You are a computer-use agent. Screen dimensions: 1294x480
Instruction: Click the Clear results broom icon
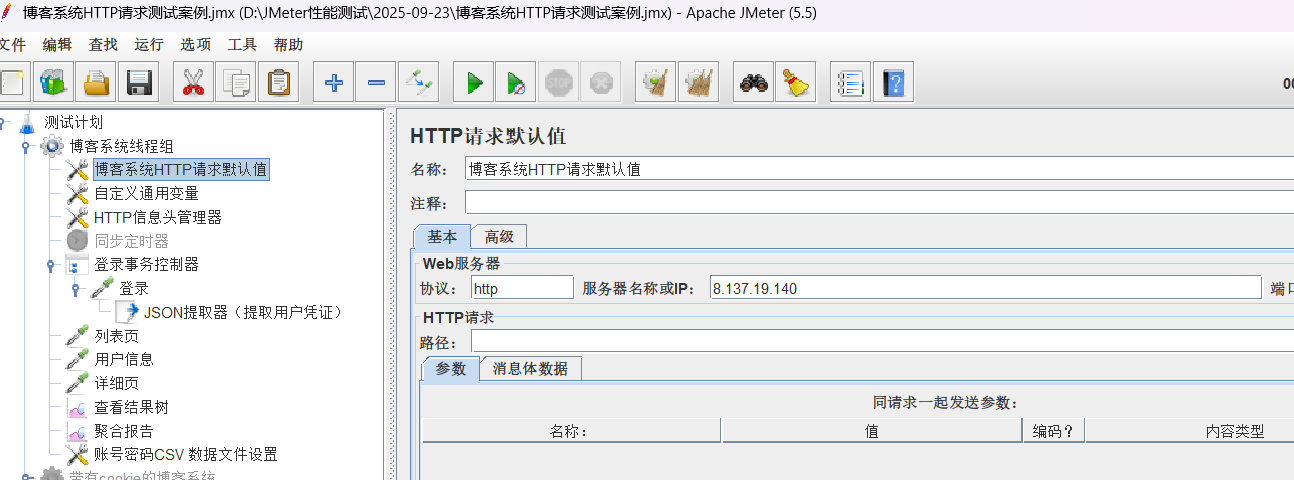656,82
